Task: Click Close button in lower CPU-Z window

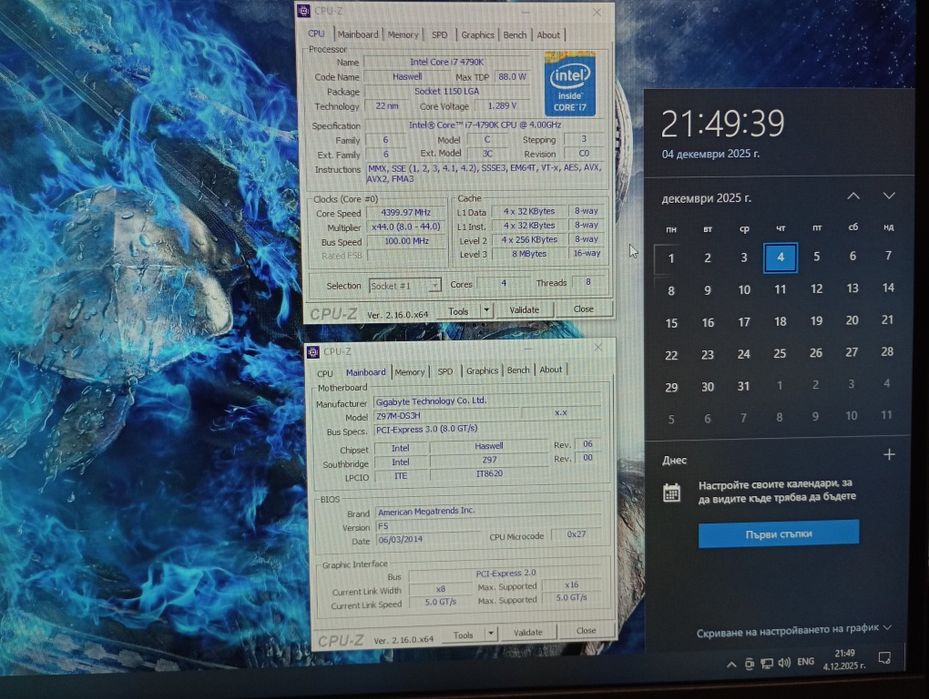Action: click(x=586, y=631)
